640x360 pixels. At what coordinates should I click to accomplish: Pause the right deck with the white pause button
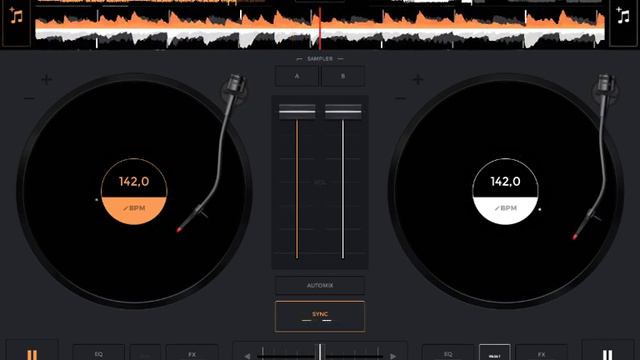607,355
